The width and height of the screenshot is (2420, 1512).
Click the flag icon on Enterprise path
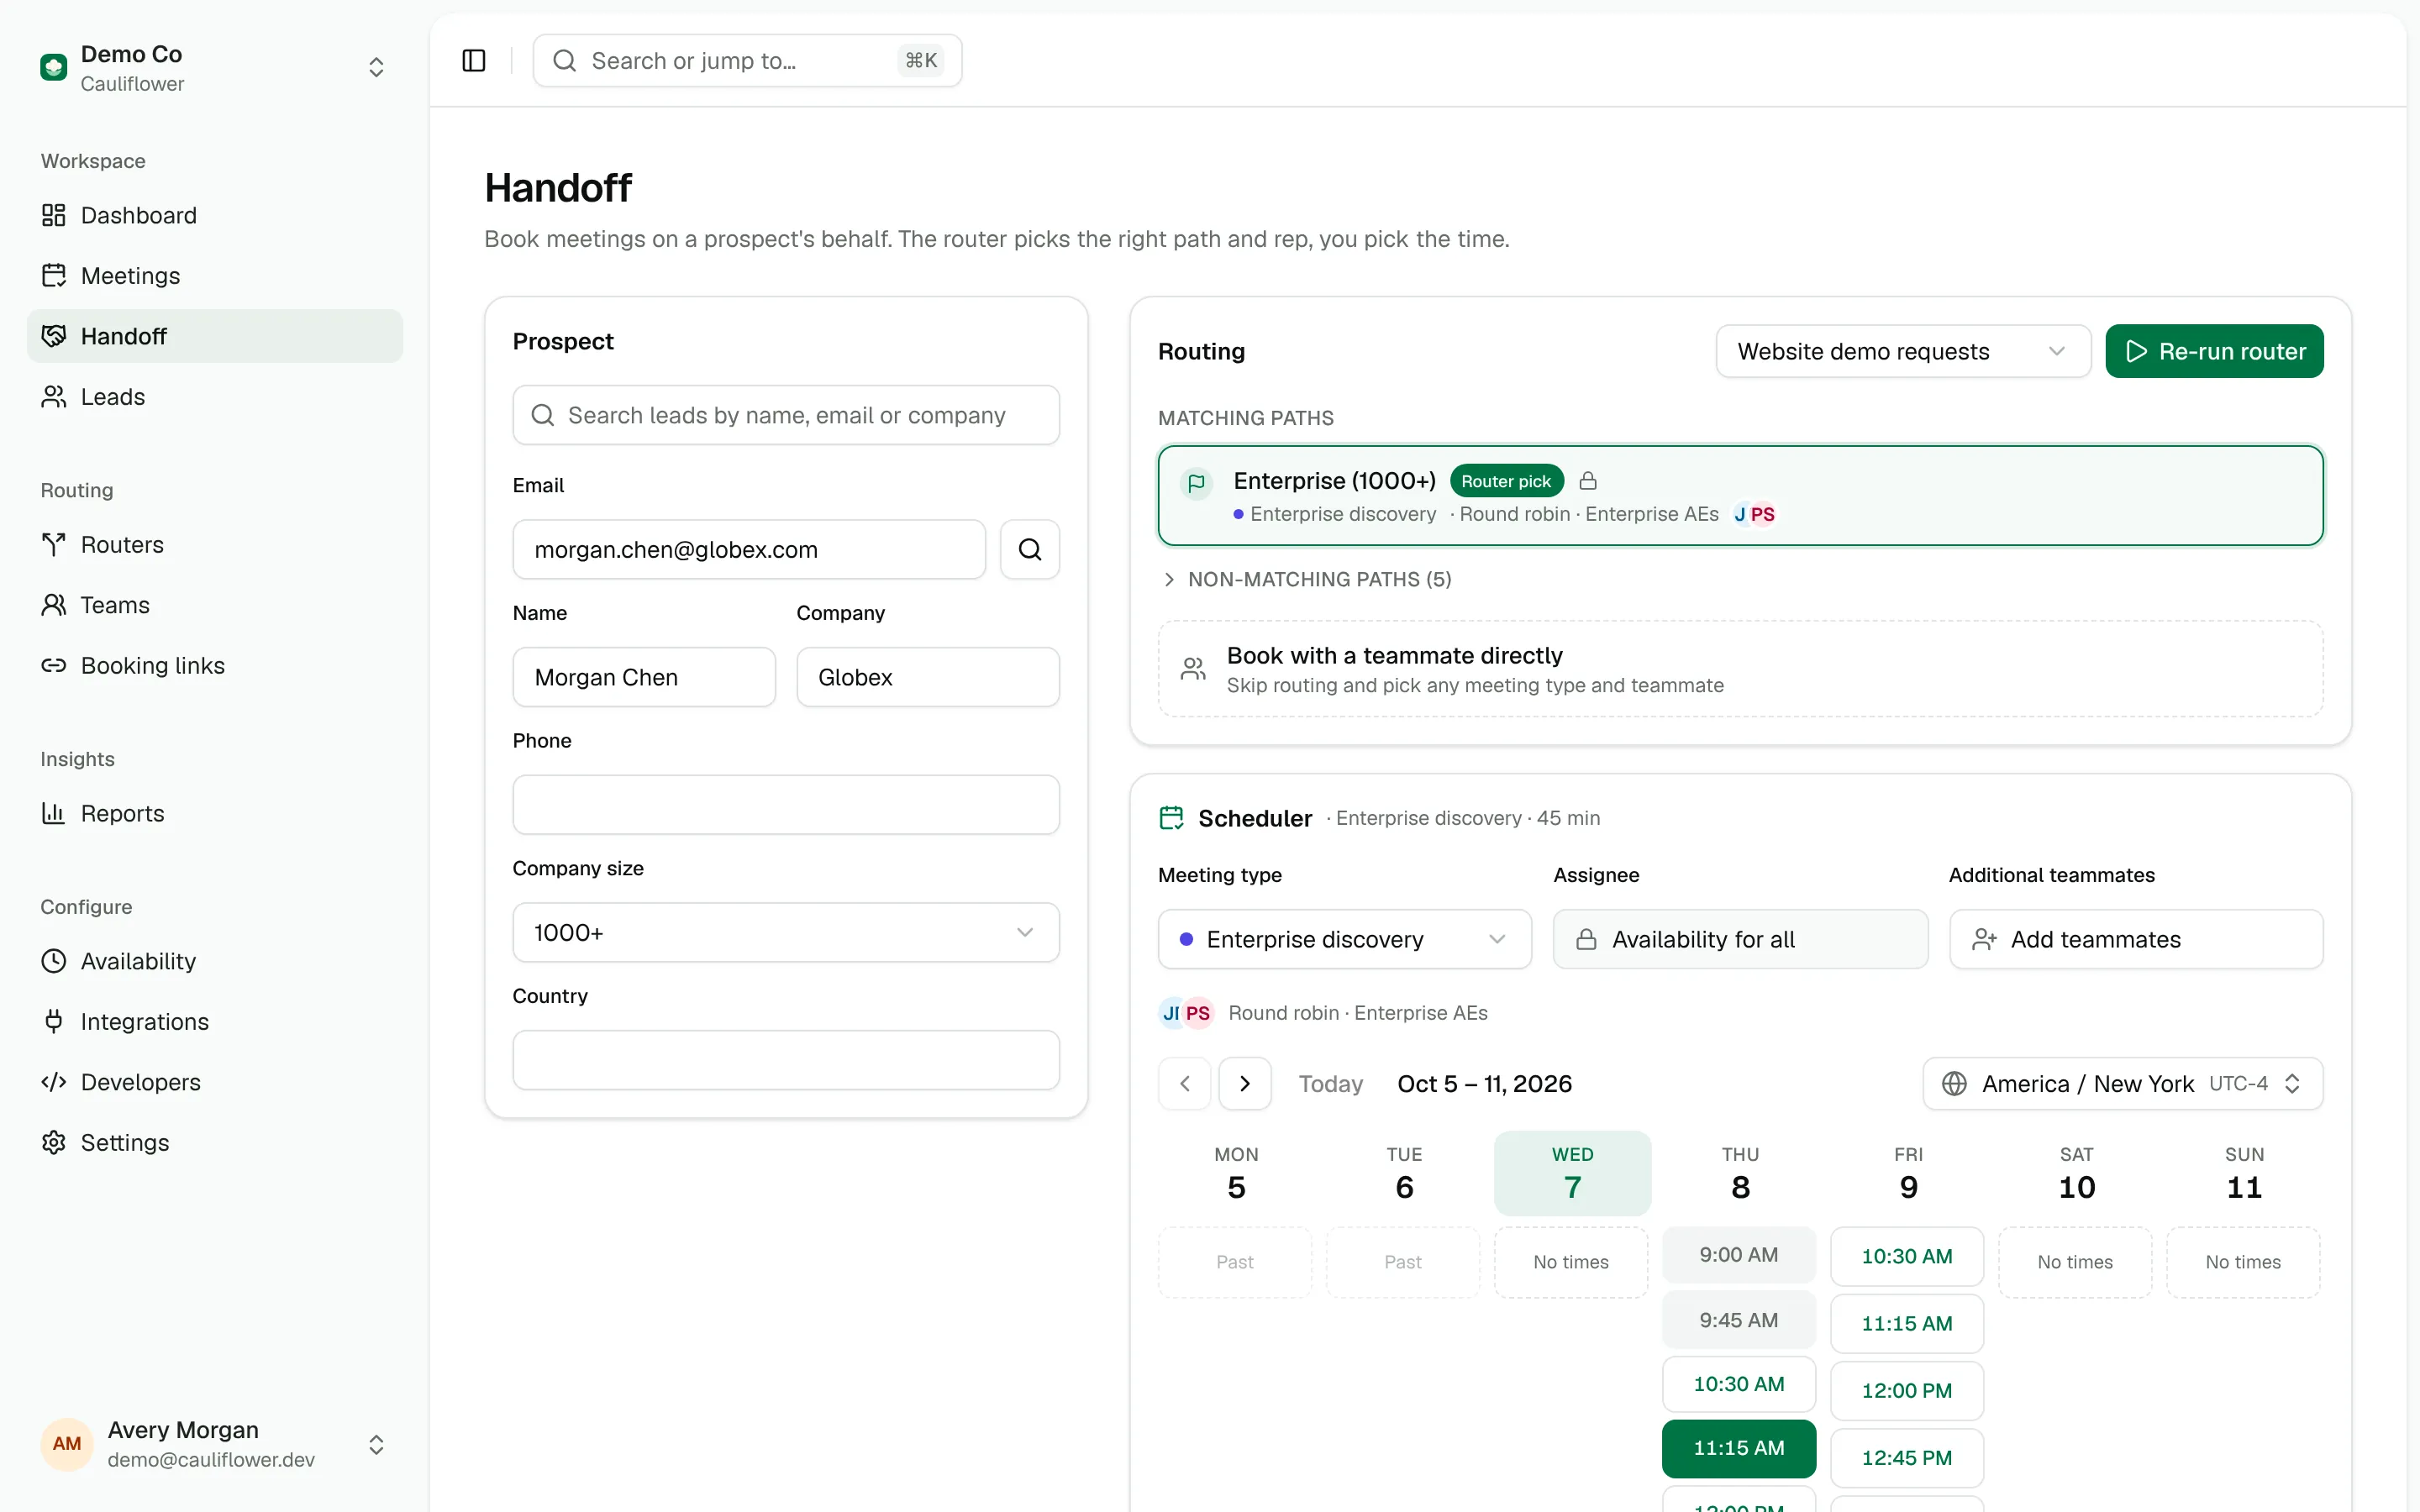[1196, 484]
